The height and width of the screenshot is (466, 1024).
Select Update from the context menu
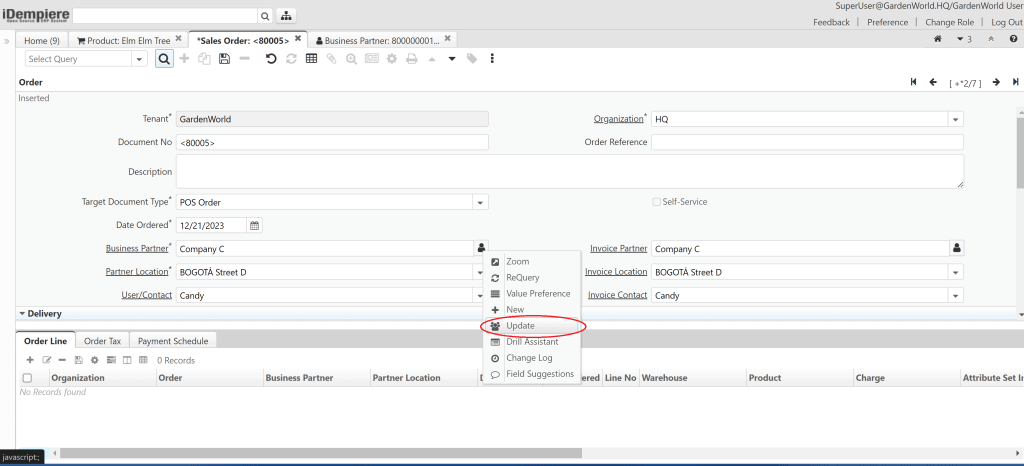coord(520,326)
